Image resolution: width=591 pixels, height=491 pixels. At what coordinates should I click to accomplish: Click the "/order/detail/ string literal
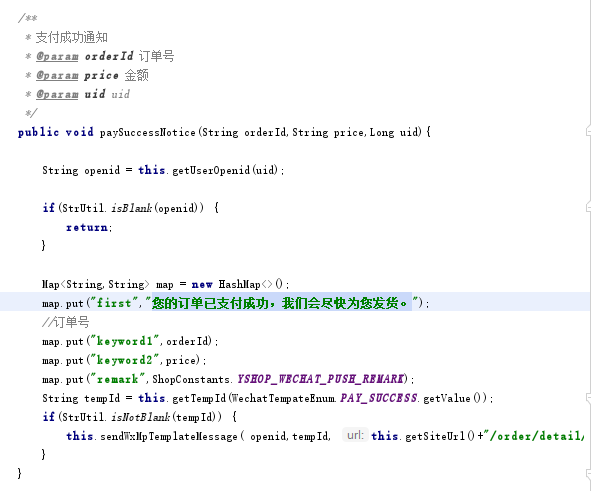click(535, 436)
